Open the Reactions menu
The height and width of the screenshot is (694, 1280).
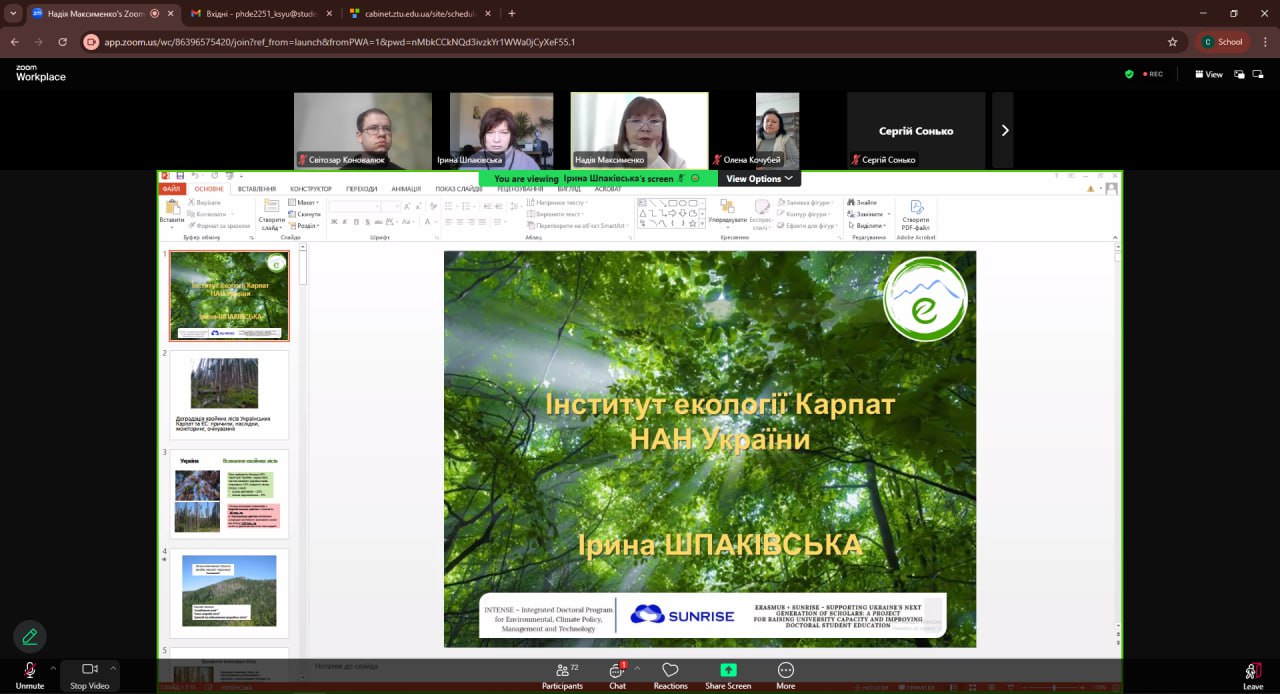click(x=670, y=675)
